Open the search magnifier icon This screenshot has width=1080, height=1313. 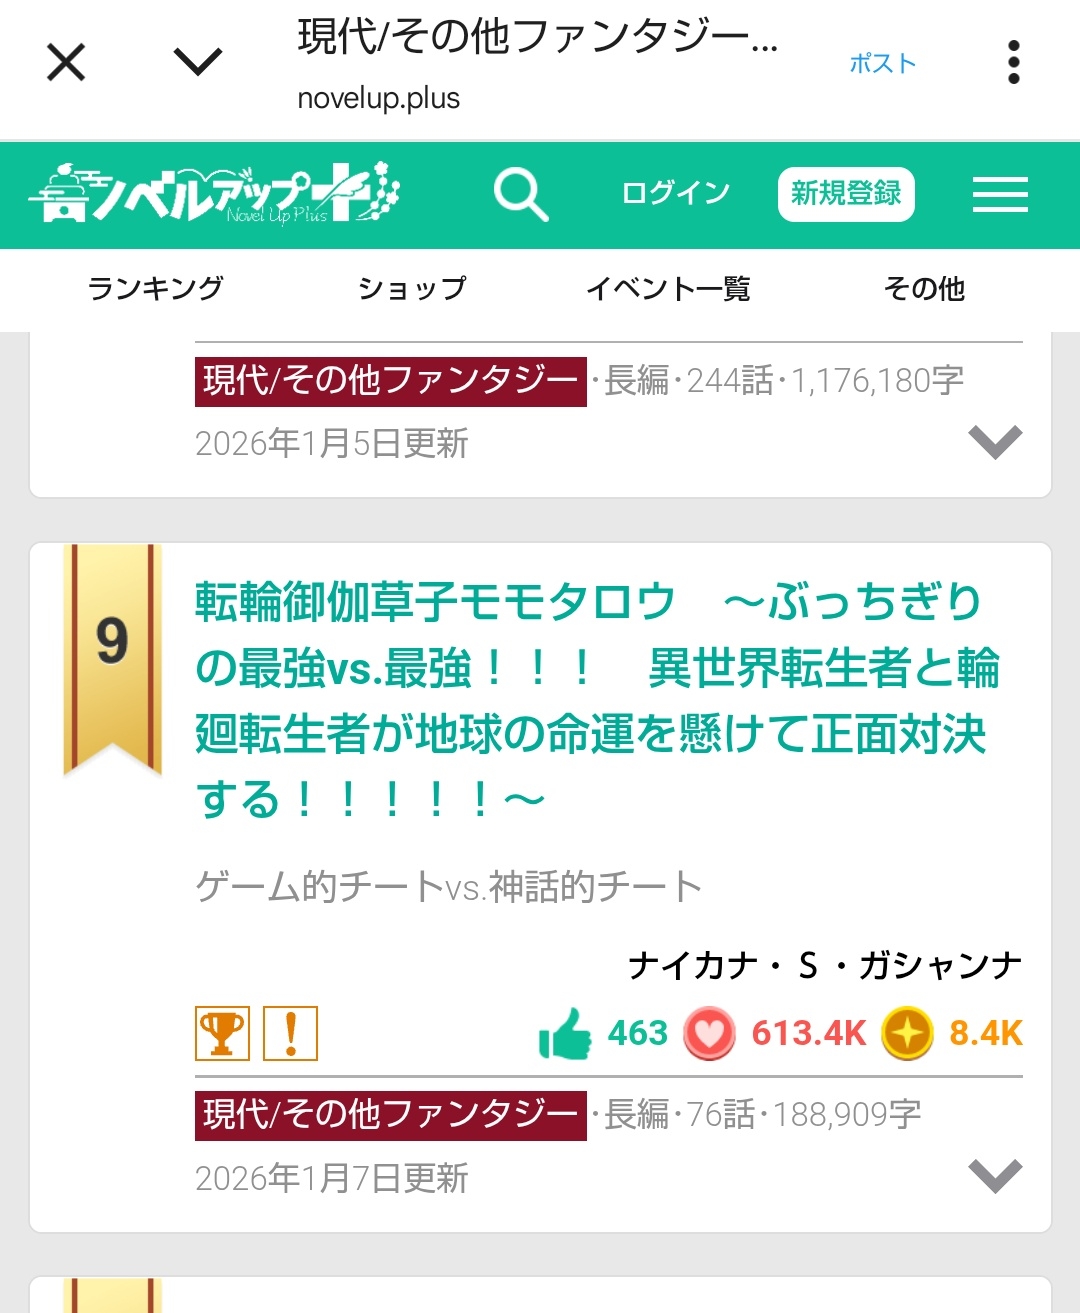tap(521, 194)
